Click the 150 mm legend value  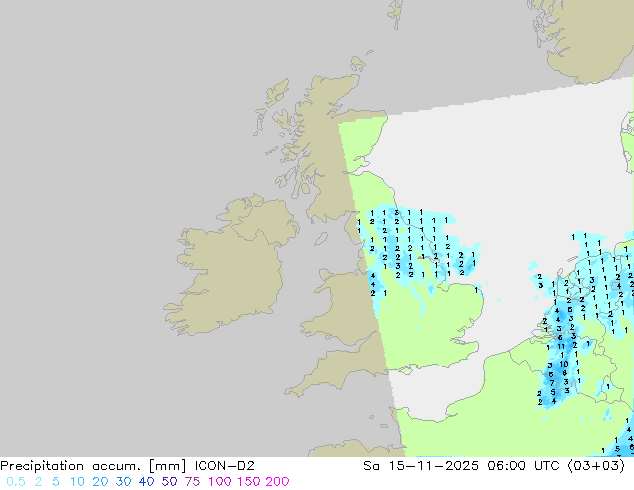pos(249,482)
